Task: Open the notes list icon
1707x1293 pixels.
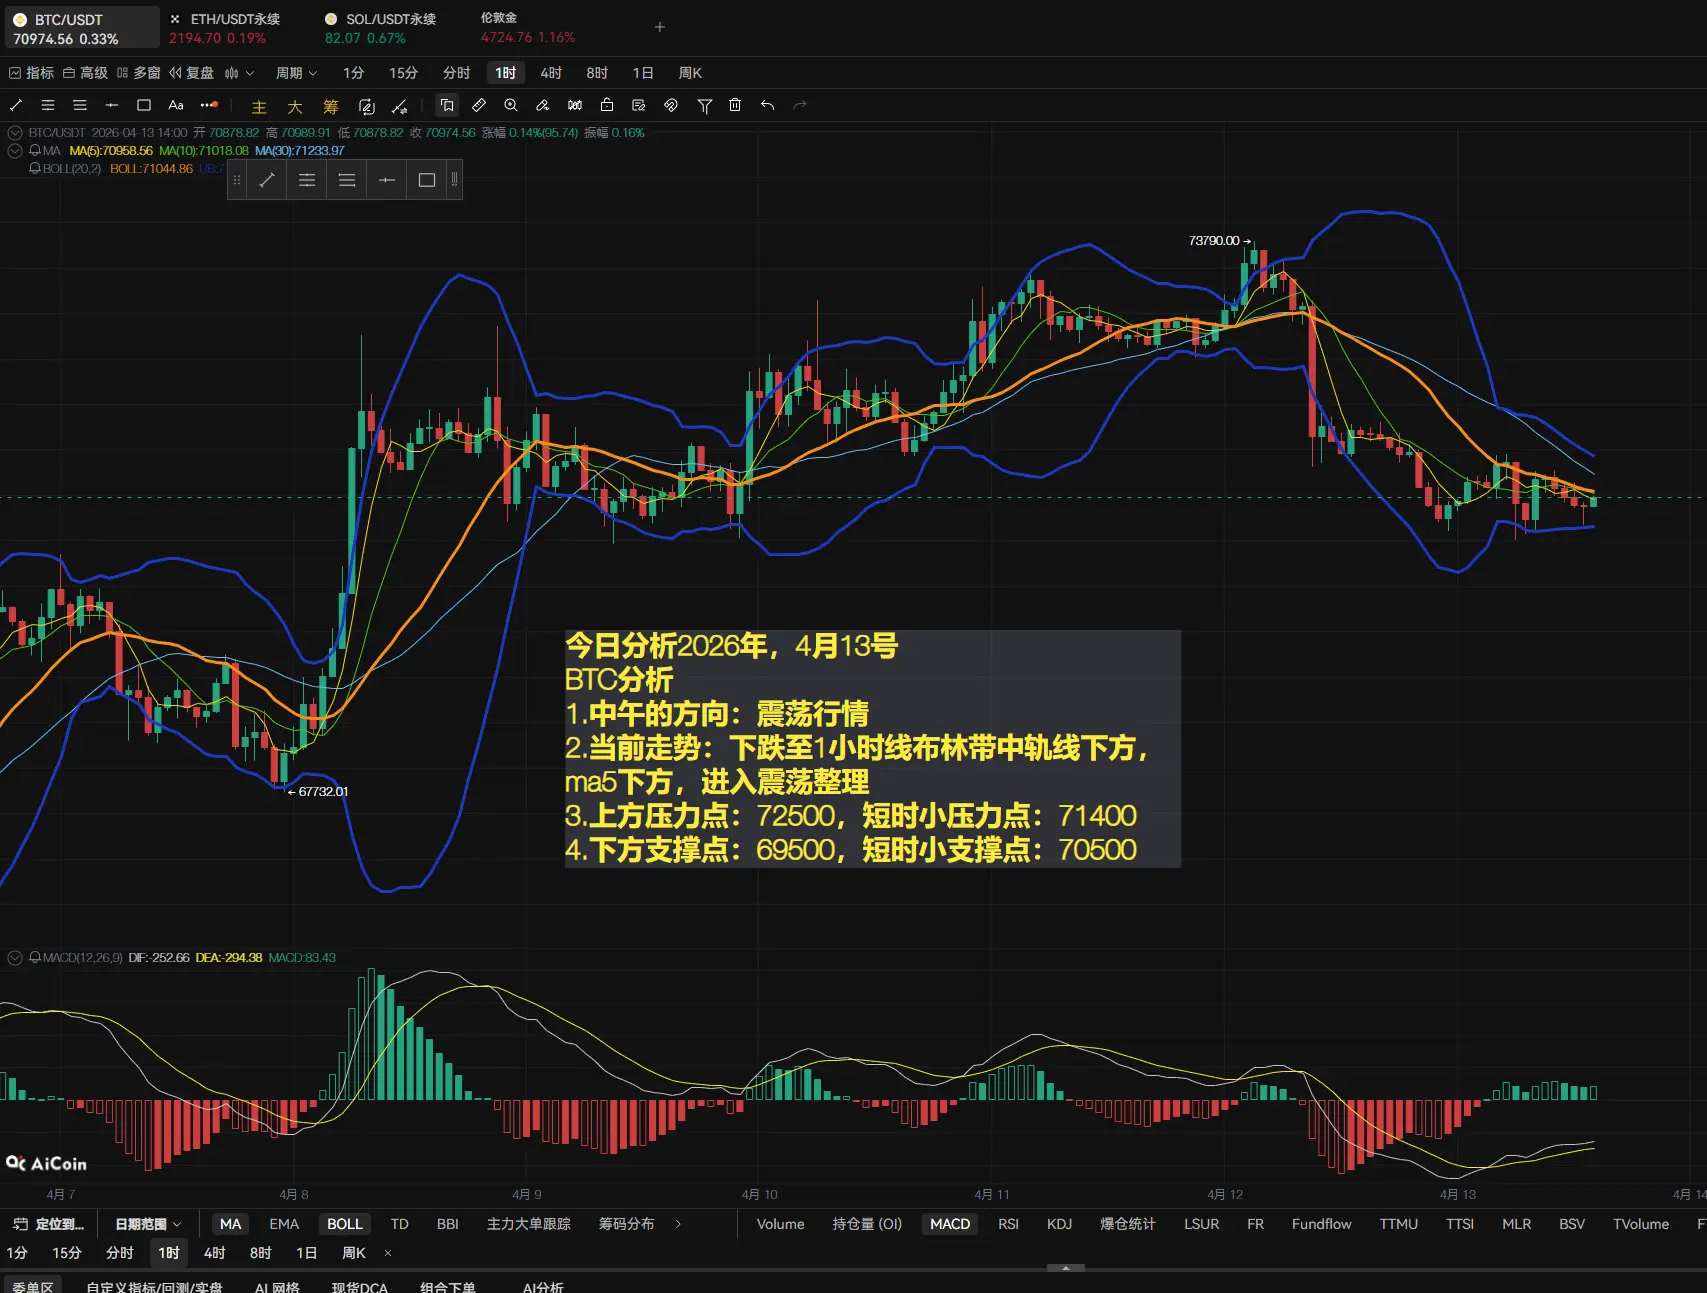Action: 639,105
